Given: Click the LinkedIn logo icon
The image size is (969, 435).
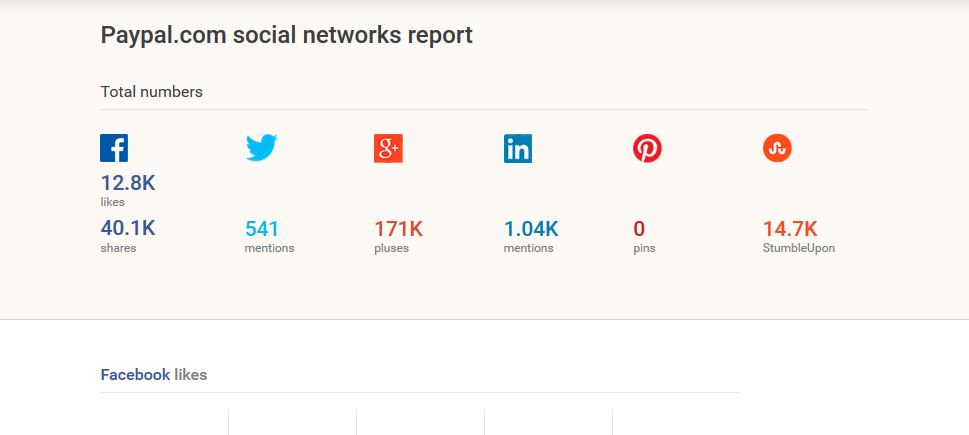Looking at the screenshot, I should coord(518,148).
